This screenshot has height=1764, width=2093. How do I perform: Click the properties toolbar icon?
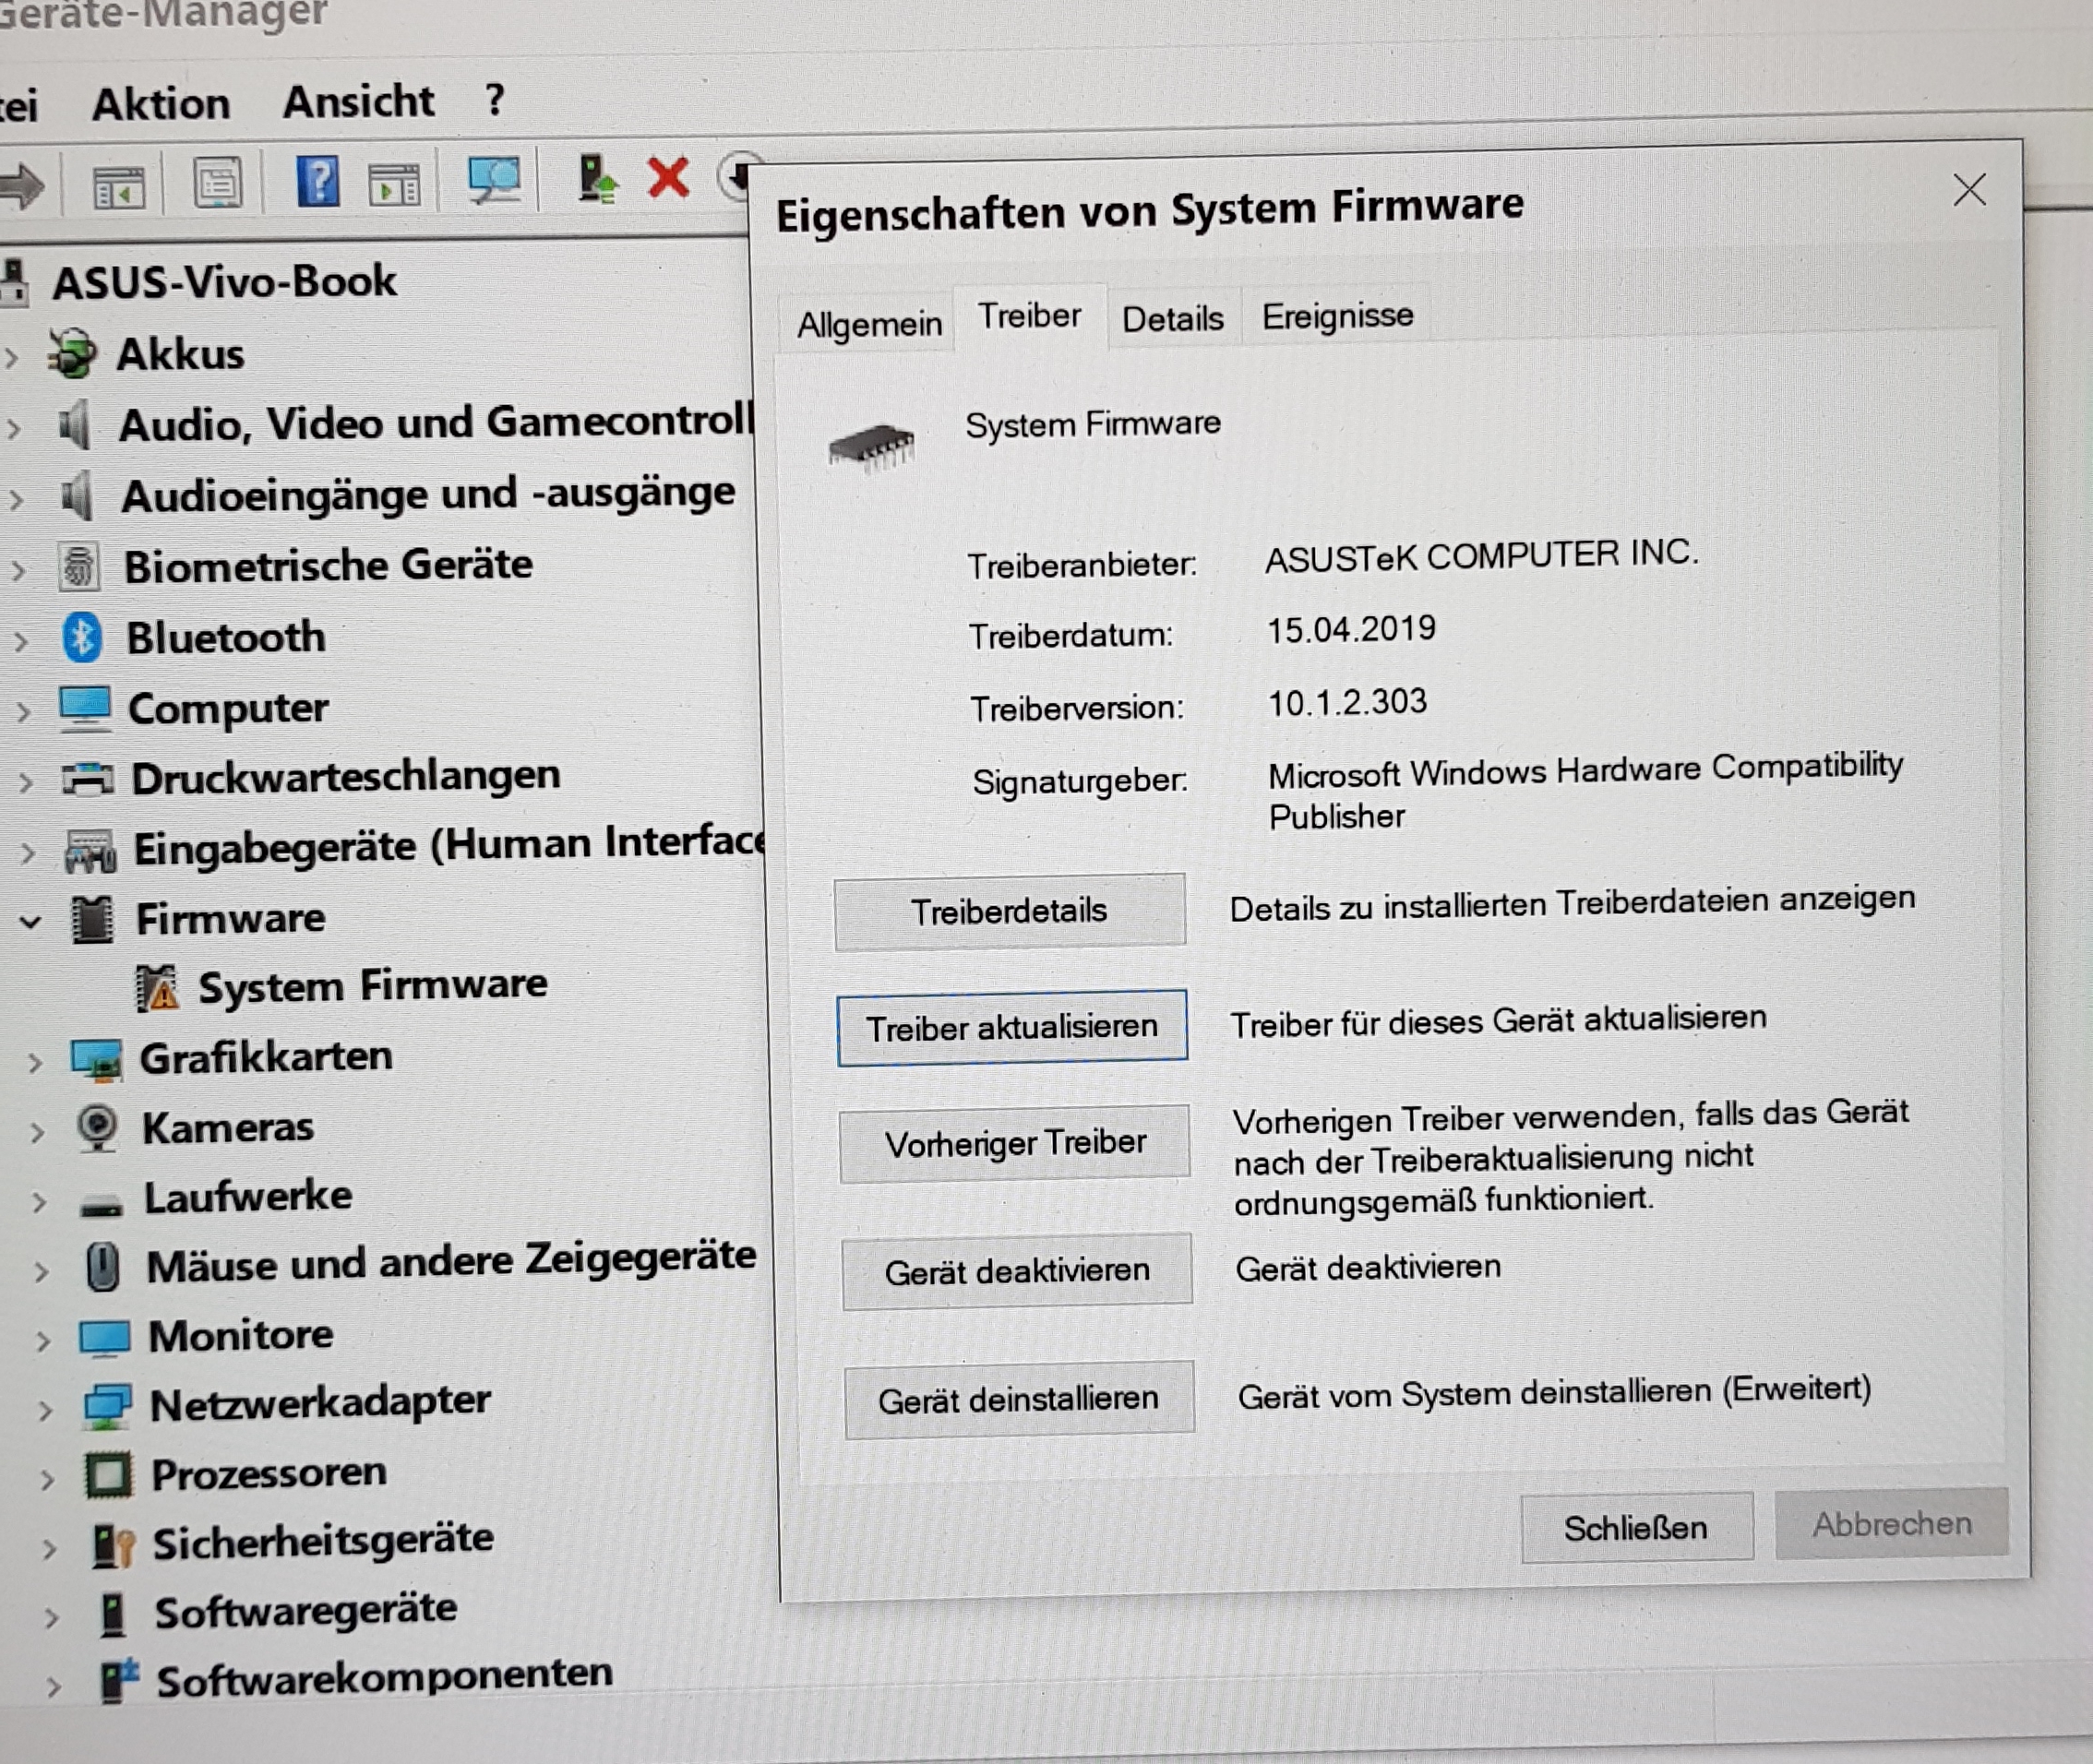pyautogui.click(x=218, y=183)
